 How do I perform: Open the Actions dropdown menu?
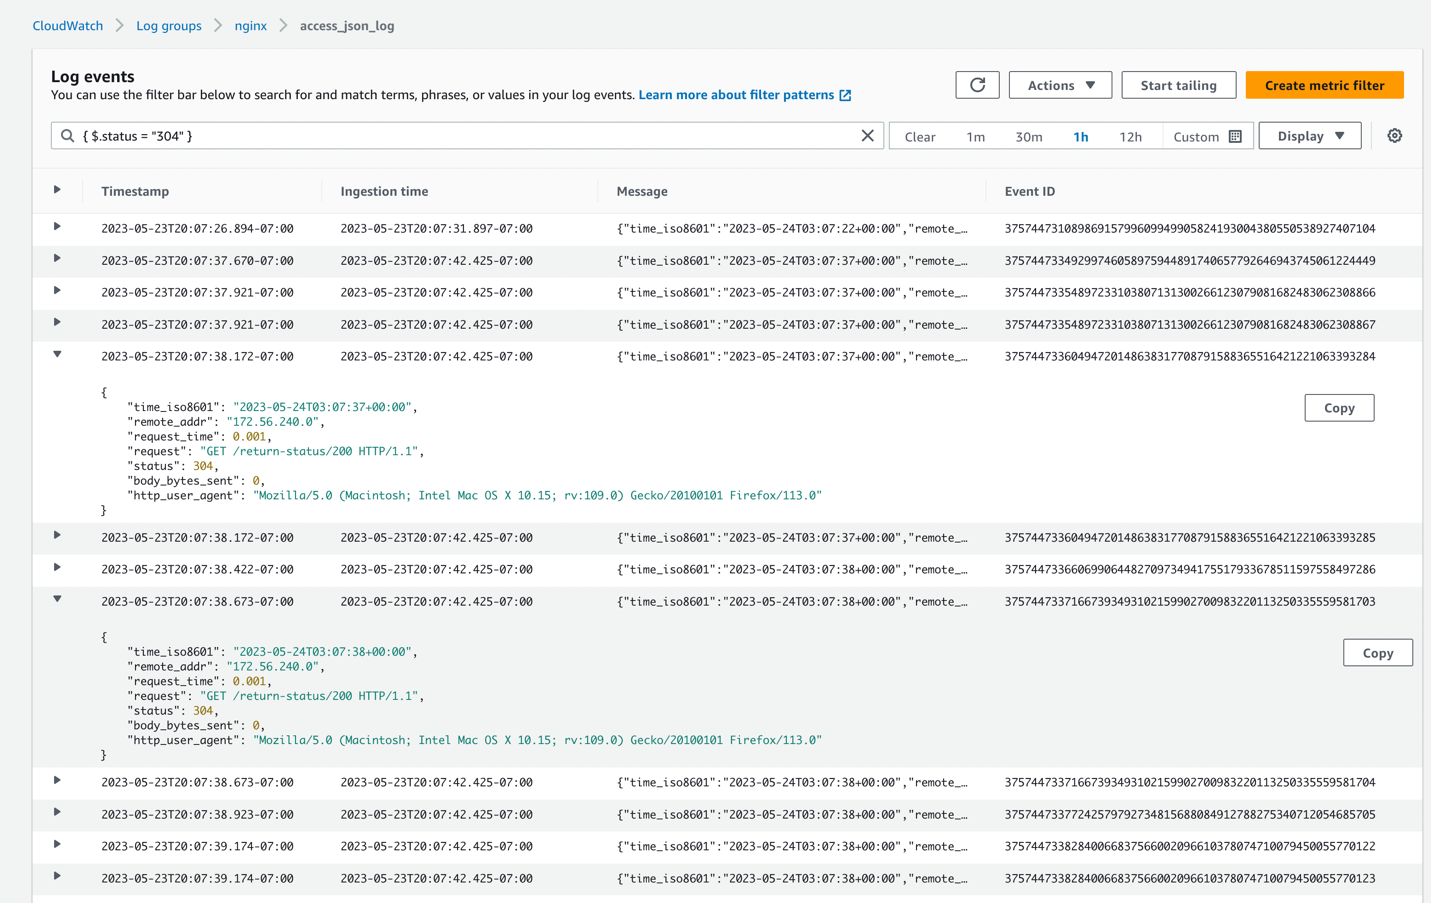tap(1059, 85)
